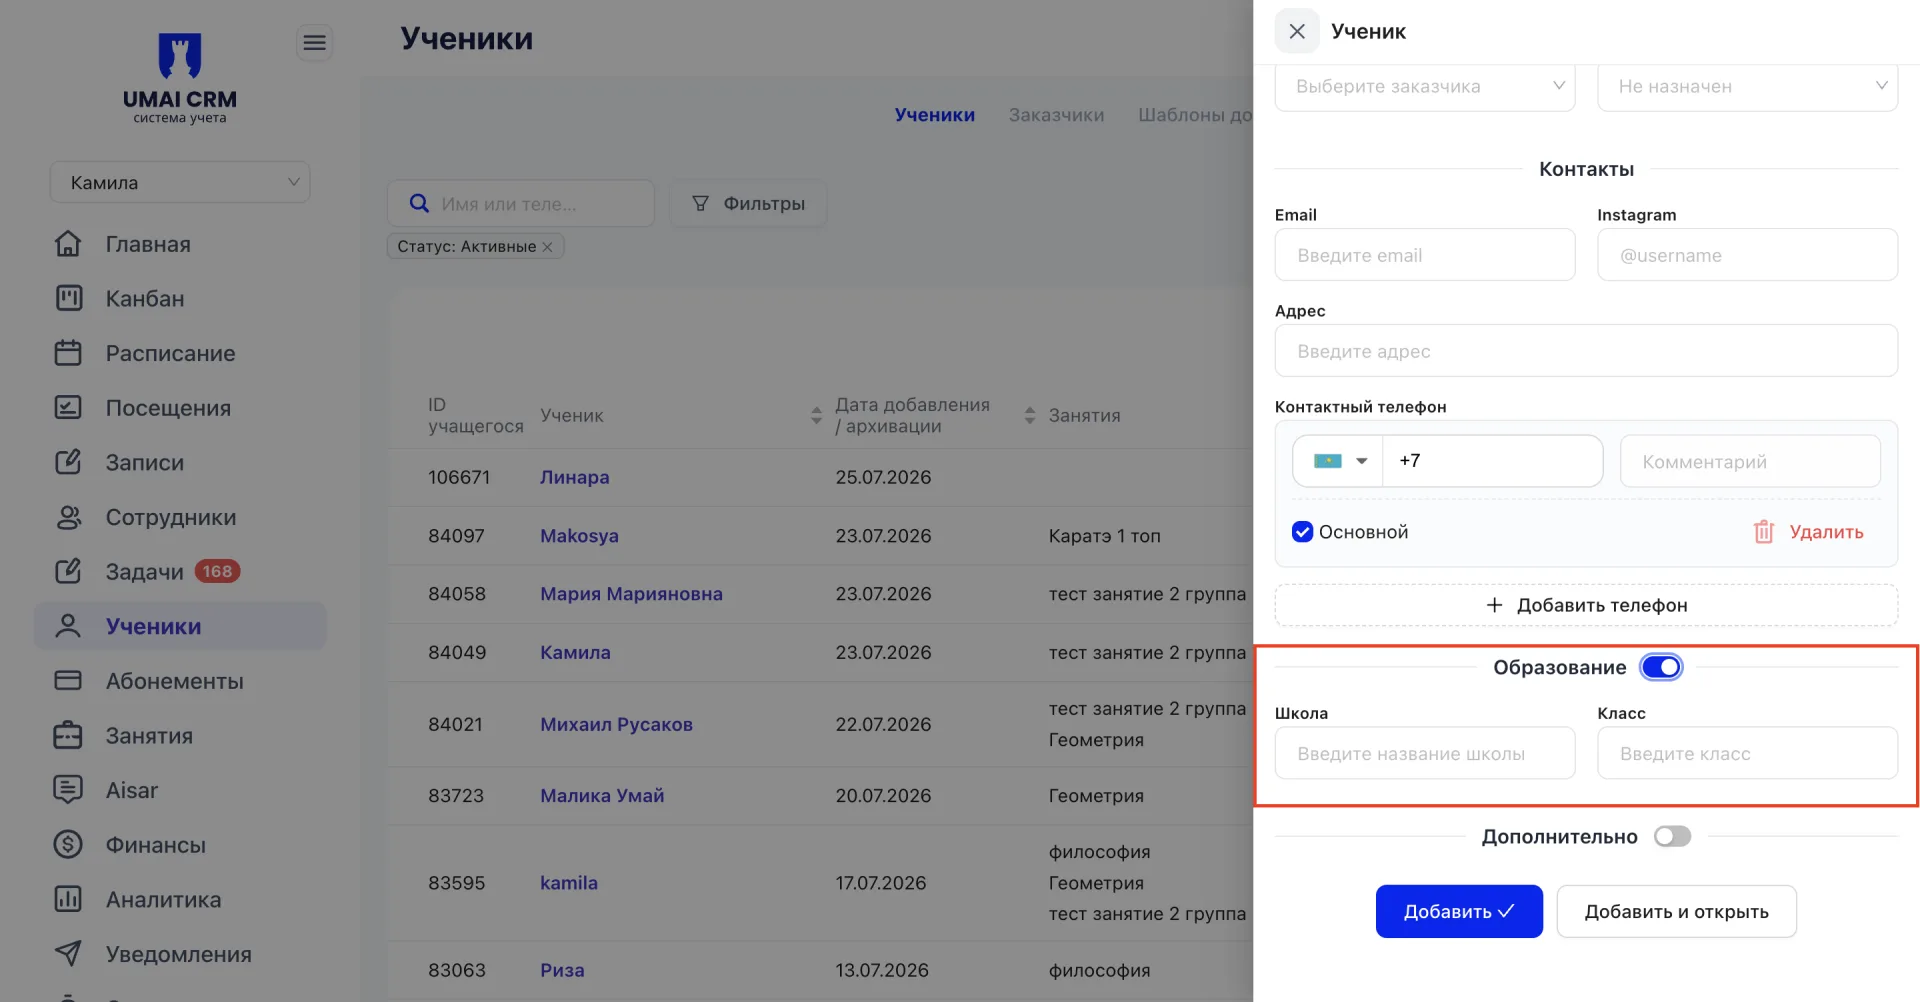Click the Контакты section heading
This screenshot has width=1920, height=1002.
(x=1586, y=169)
